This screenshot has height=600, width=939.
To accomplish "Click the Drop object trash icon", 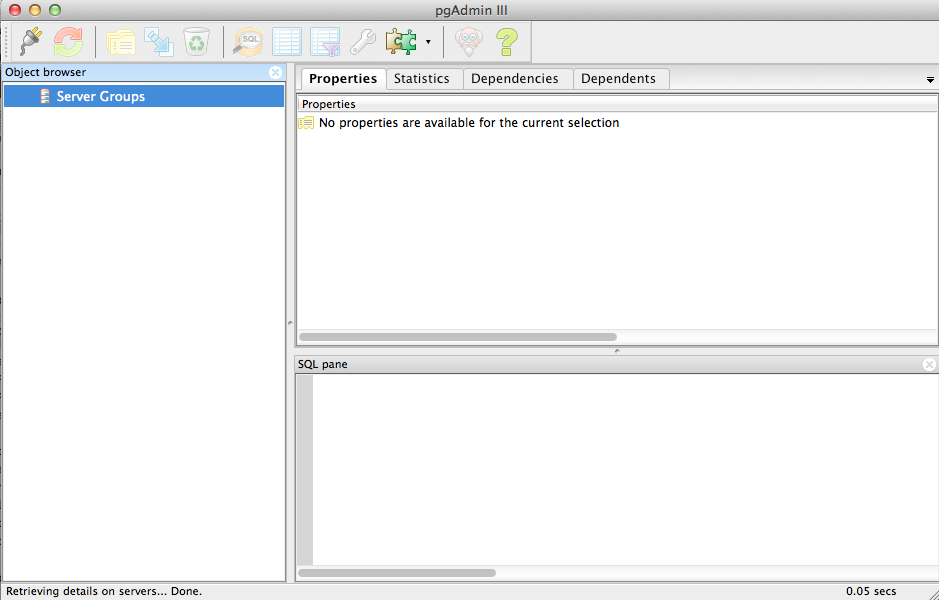I will (x=196, y=42).
